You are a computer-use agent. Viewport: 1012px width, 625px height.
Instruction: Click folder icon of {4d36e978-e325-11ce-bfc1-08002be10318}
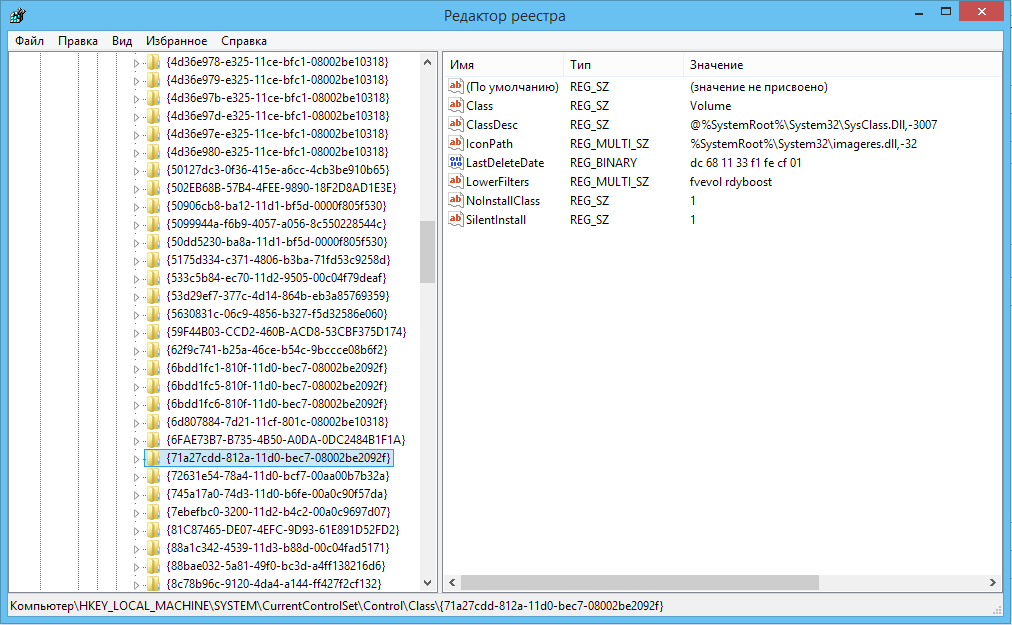pos(153,62)
